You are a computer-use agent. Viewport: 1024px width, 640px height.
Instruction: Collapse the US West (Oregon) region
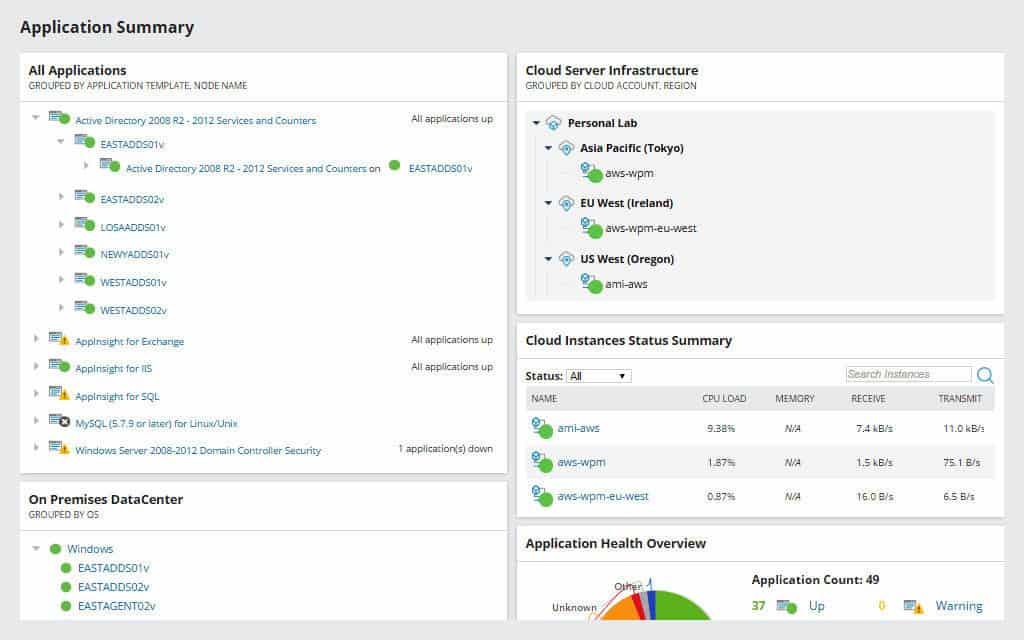[549, 259]
